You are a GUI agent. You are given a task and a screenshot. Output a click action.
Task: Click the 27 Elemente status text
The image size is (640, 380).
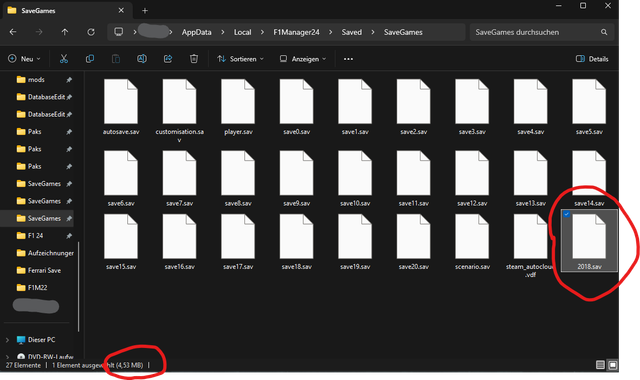click(23, 365)
